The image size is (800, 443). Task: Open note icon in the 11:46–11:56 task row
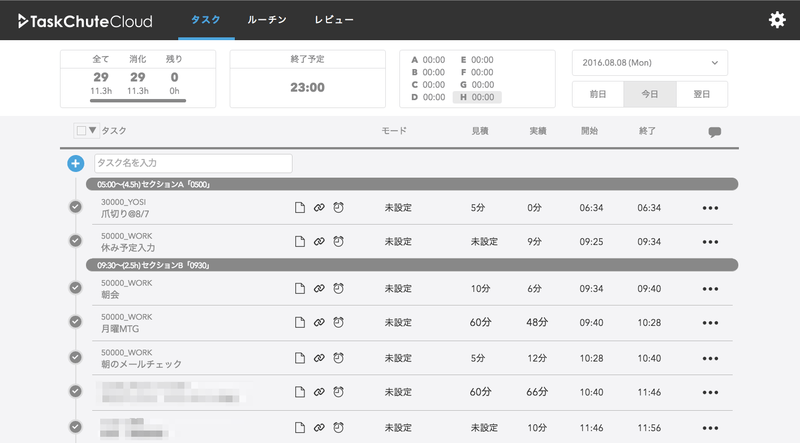(300, 427)
